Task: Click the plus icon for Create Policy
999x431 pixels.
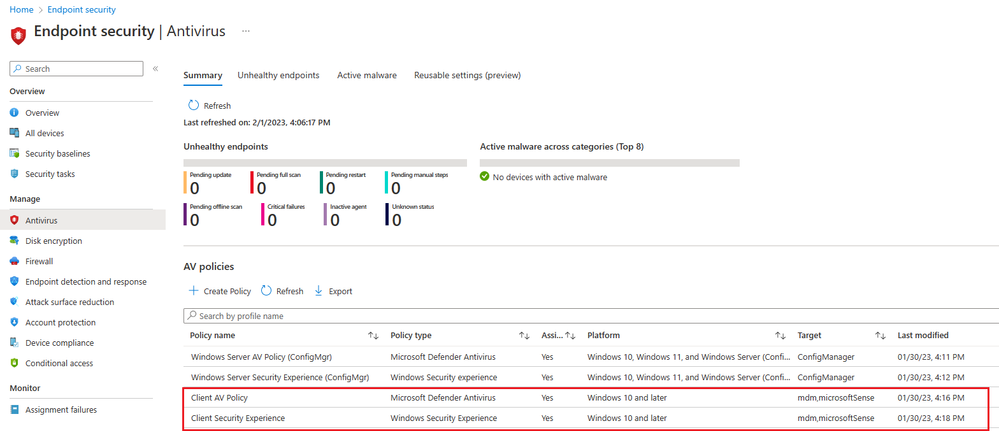Action: point(193,291)
